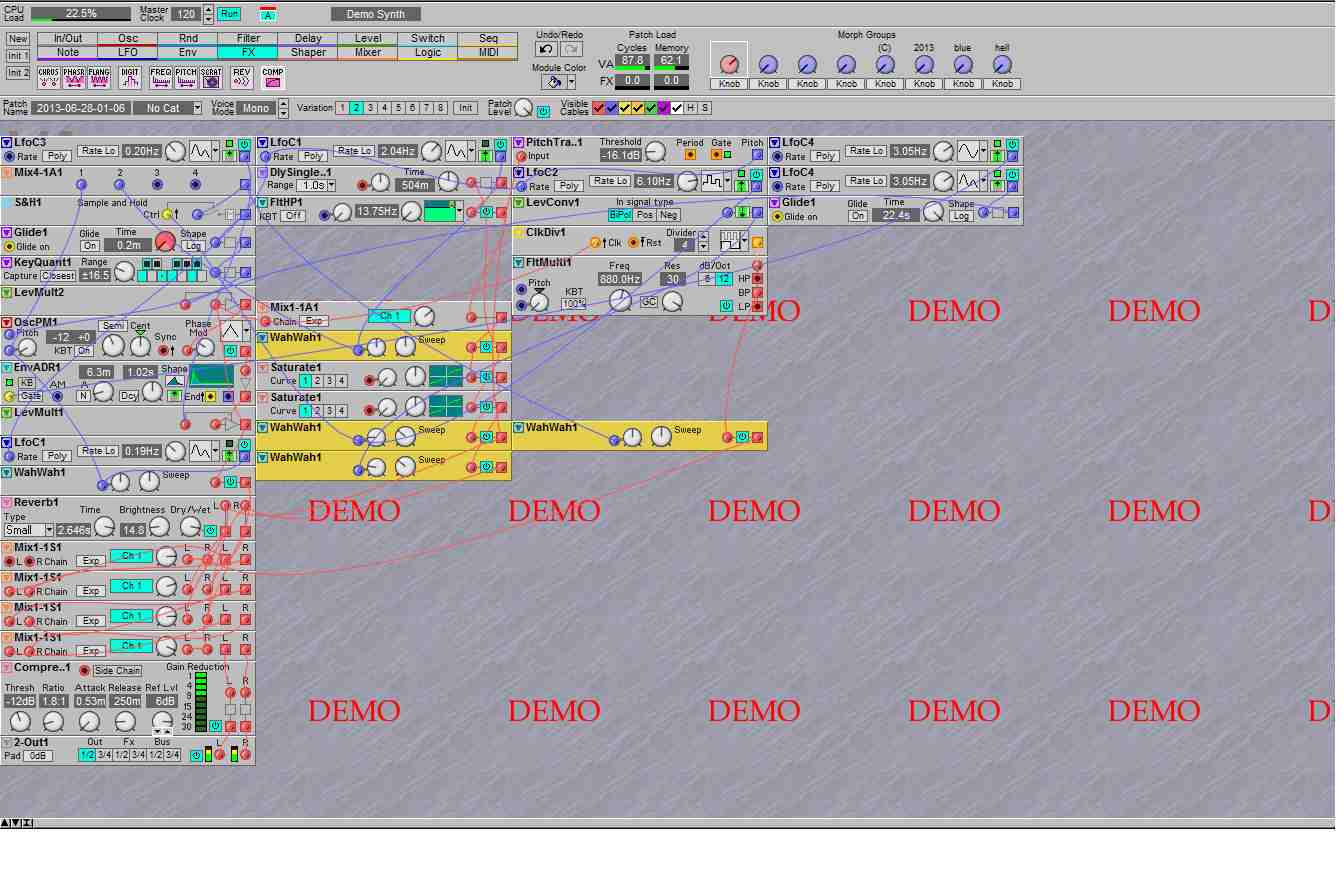The image size is (1343, 875).
Task: Add a Reverb module icon
Action: 241,76
